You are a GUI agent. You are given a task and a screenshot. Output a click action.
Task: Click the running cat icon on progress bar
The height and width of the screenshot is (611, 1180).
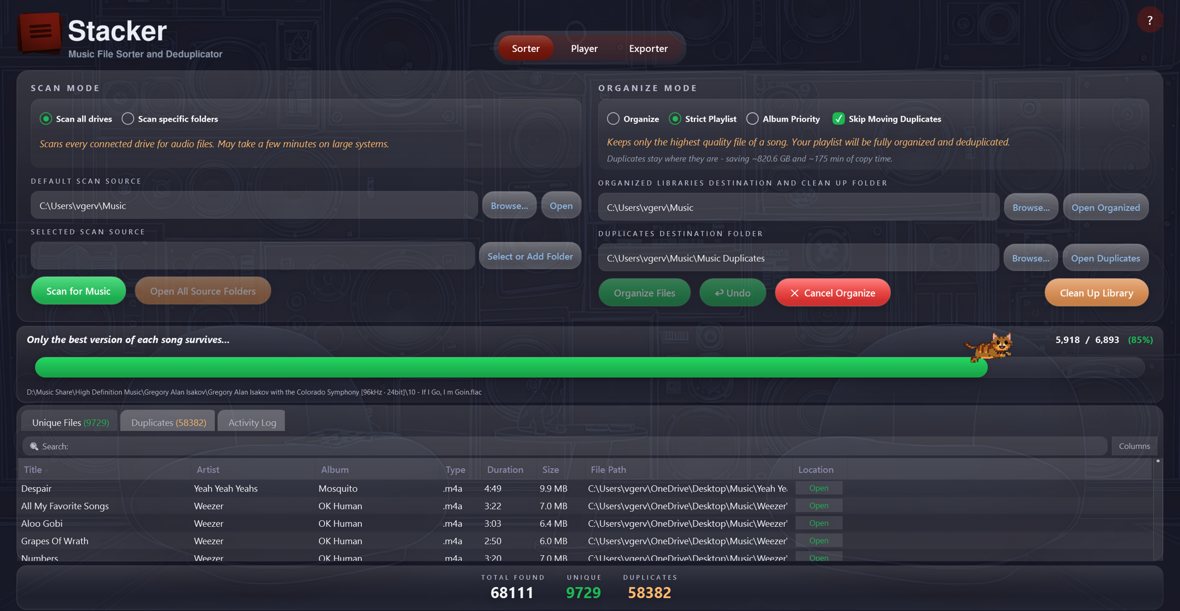pos(990,348)
